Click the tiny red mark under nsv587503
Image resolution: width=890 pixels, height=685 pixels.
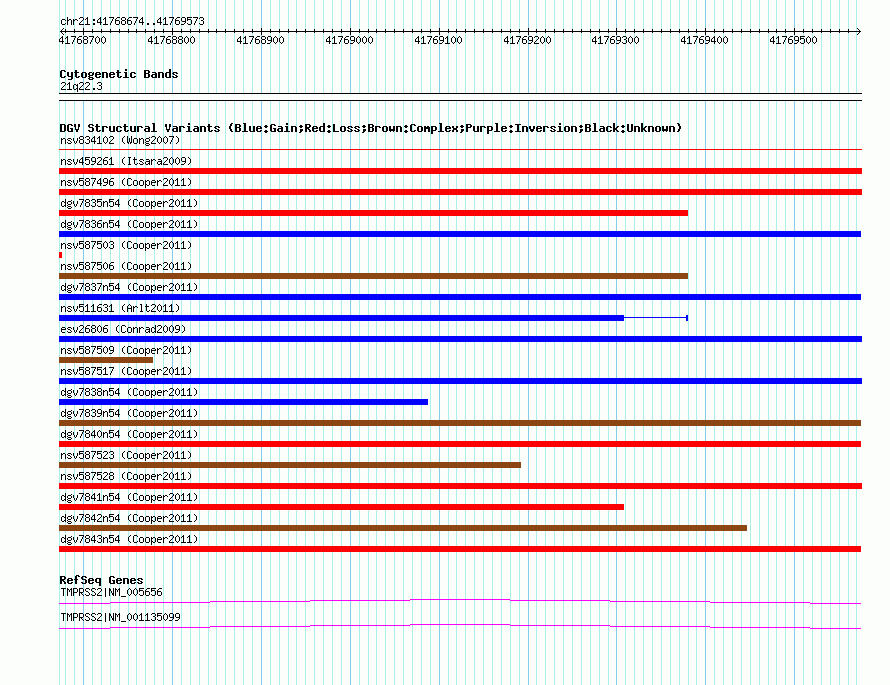(61, 255)
